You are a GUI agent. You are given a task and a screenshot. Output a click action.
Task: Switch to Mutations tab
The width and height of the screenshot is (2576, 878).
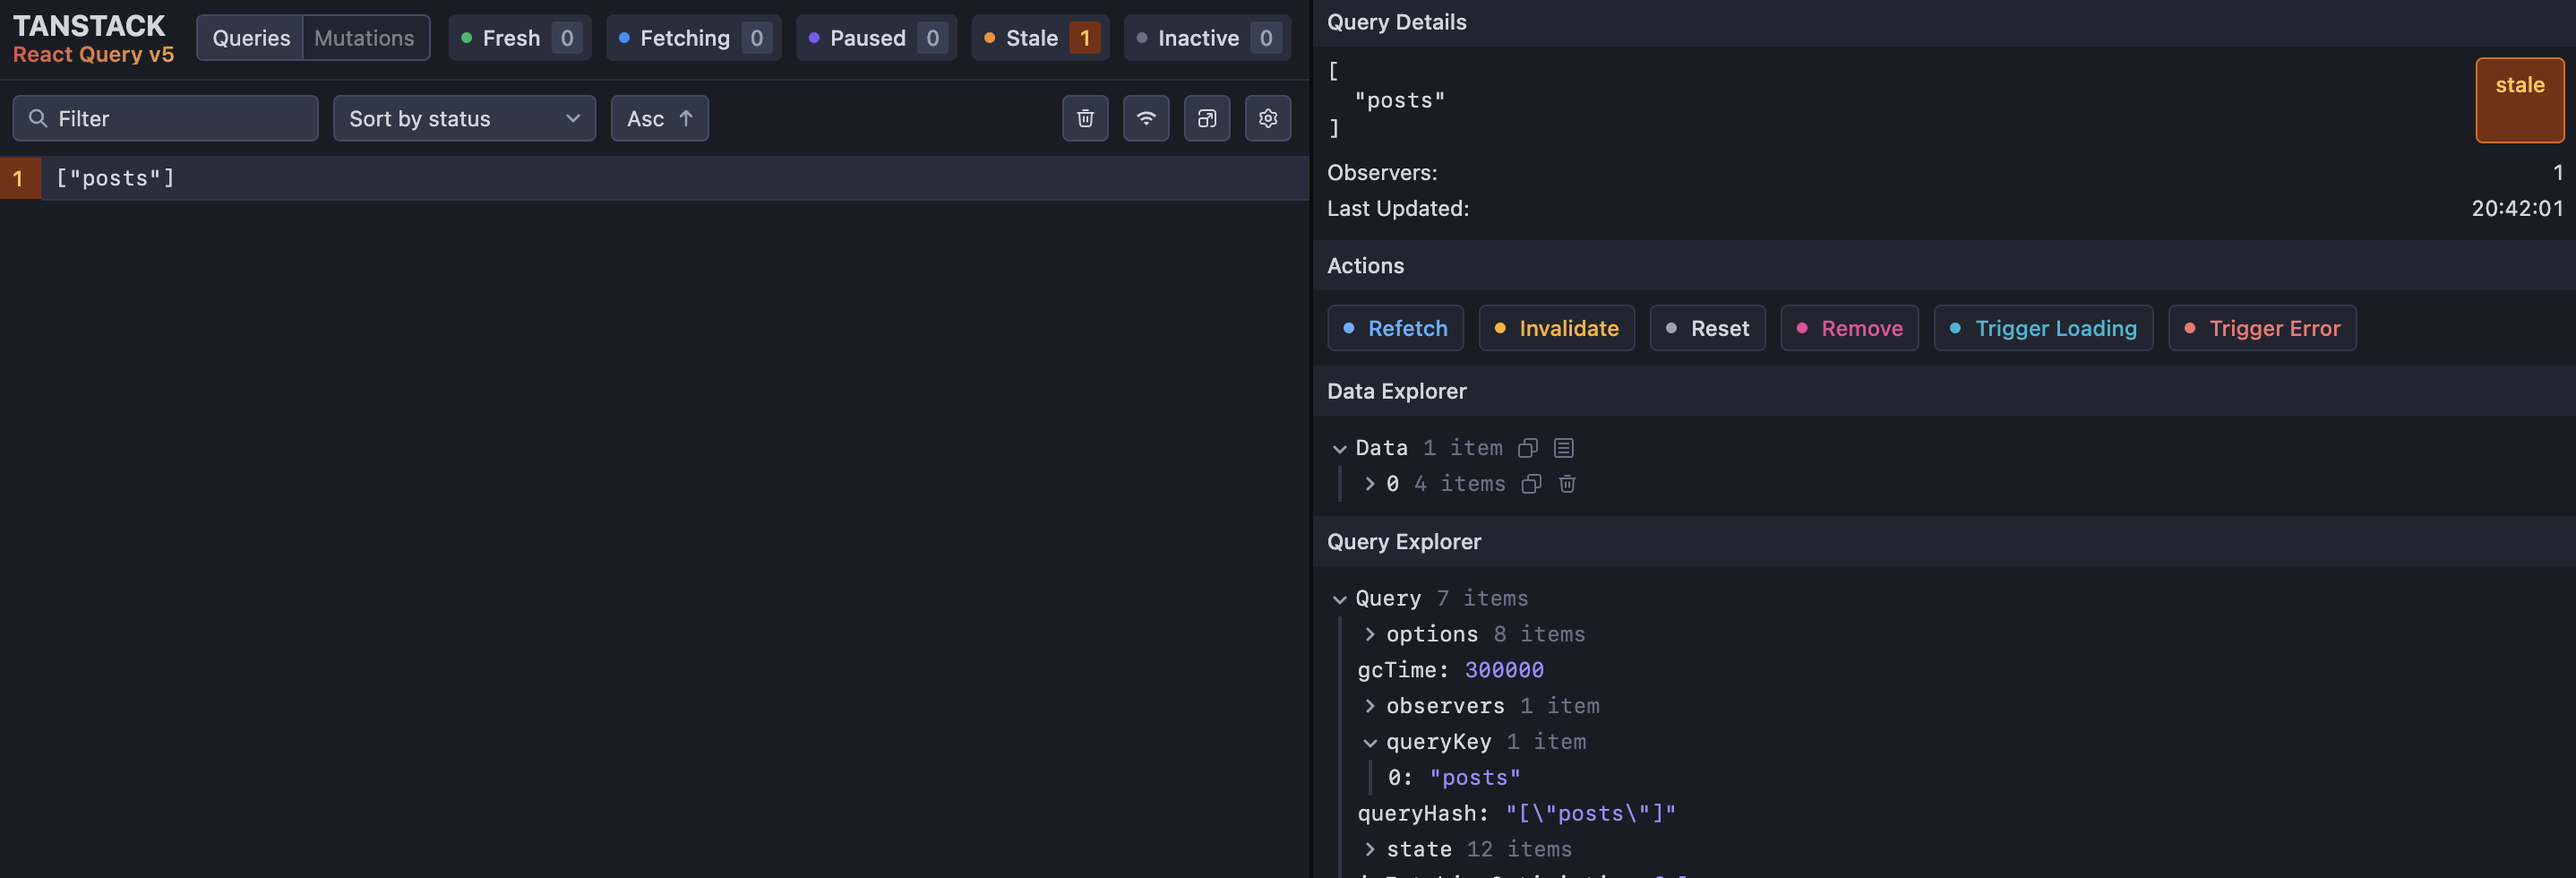(364, 38)
